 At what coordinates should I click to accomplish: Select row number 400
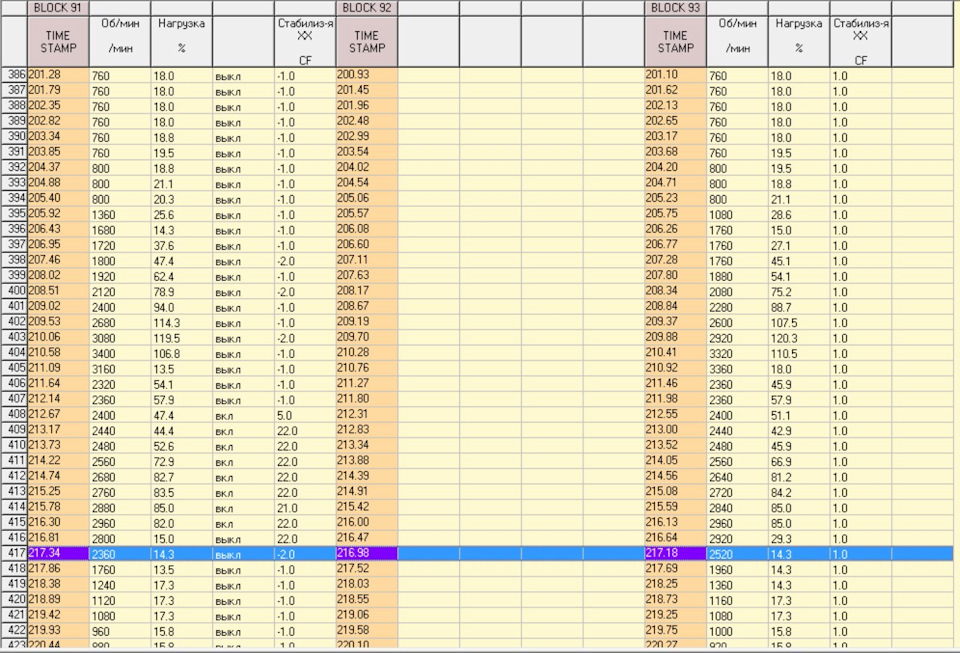(x=14, y=291)
